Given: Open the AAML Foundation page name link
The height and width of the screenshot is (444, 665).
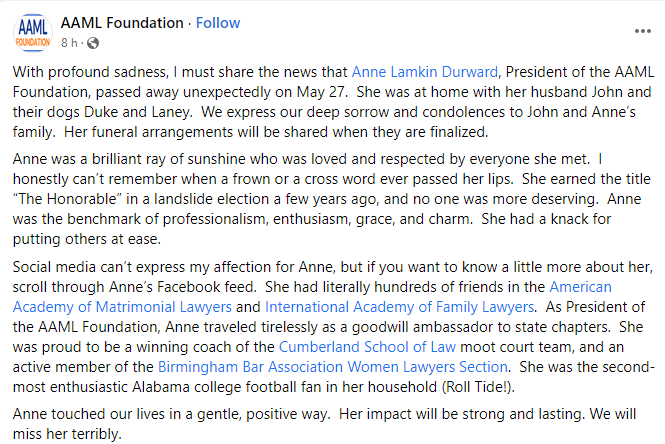Looking at the screenshot, I should coord(122,22).
